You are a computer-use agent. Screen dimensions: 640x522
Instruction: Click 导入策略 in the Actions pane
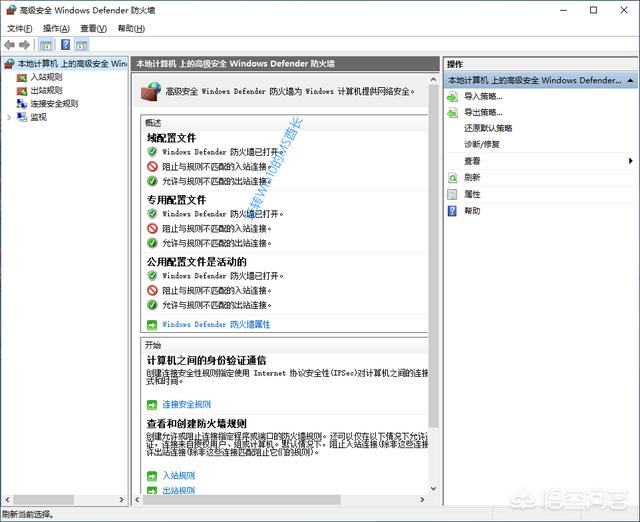(482, 96)
